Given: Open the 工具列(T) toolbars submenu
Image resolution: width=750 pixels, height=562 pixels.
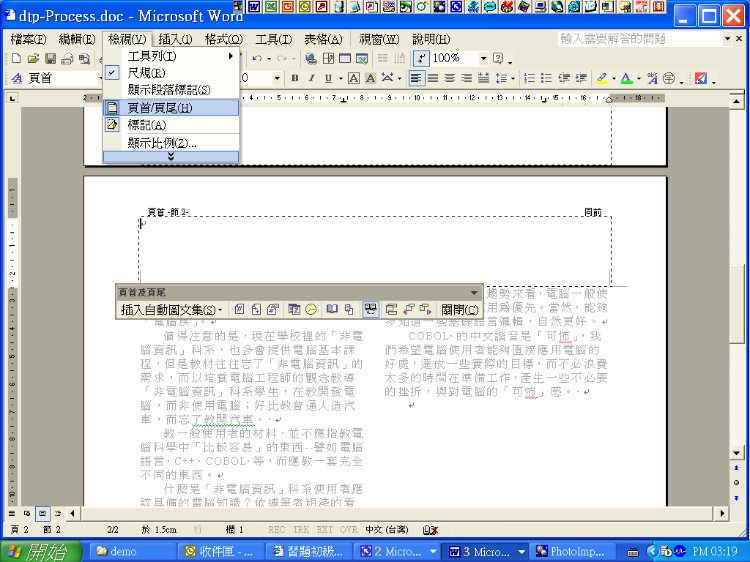Looking at the screenshot, I should [171, 56].
